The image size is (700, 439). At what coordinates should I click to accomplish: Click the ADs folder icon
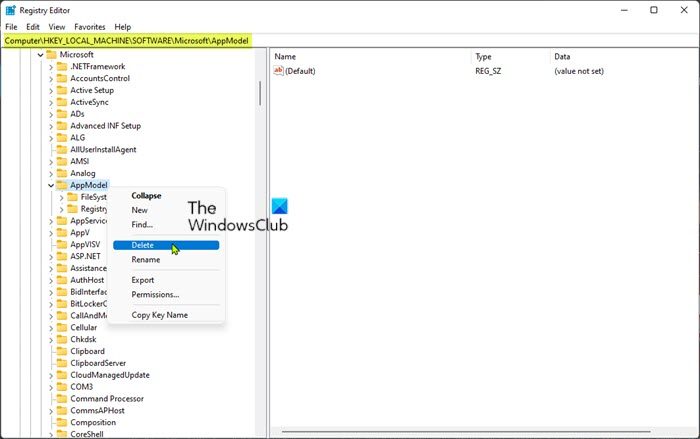point(62,114)
